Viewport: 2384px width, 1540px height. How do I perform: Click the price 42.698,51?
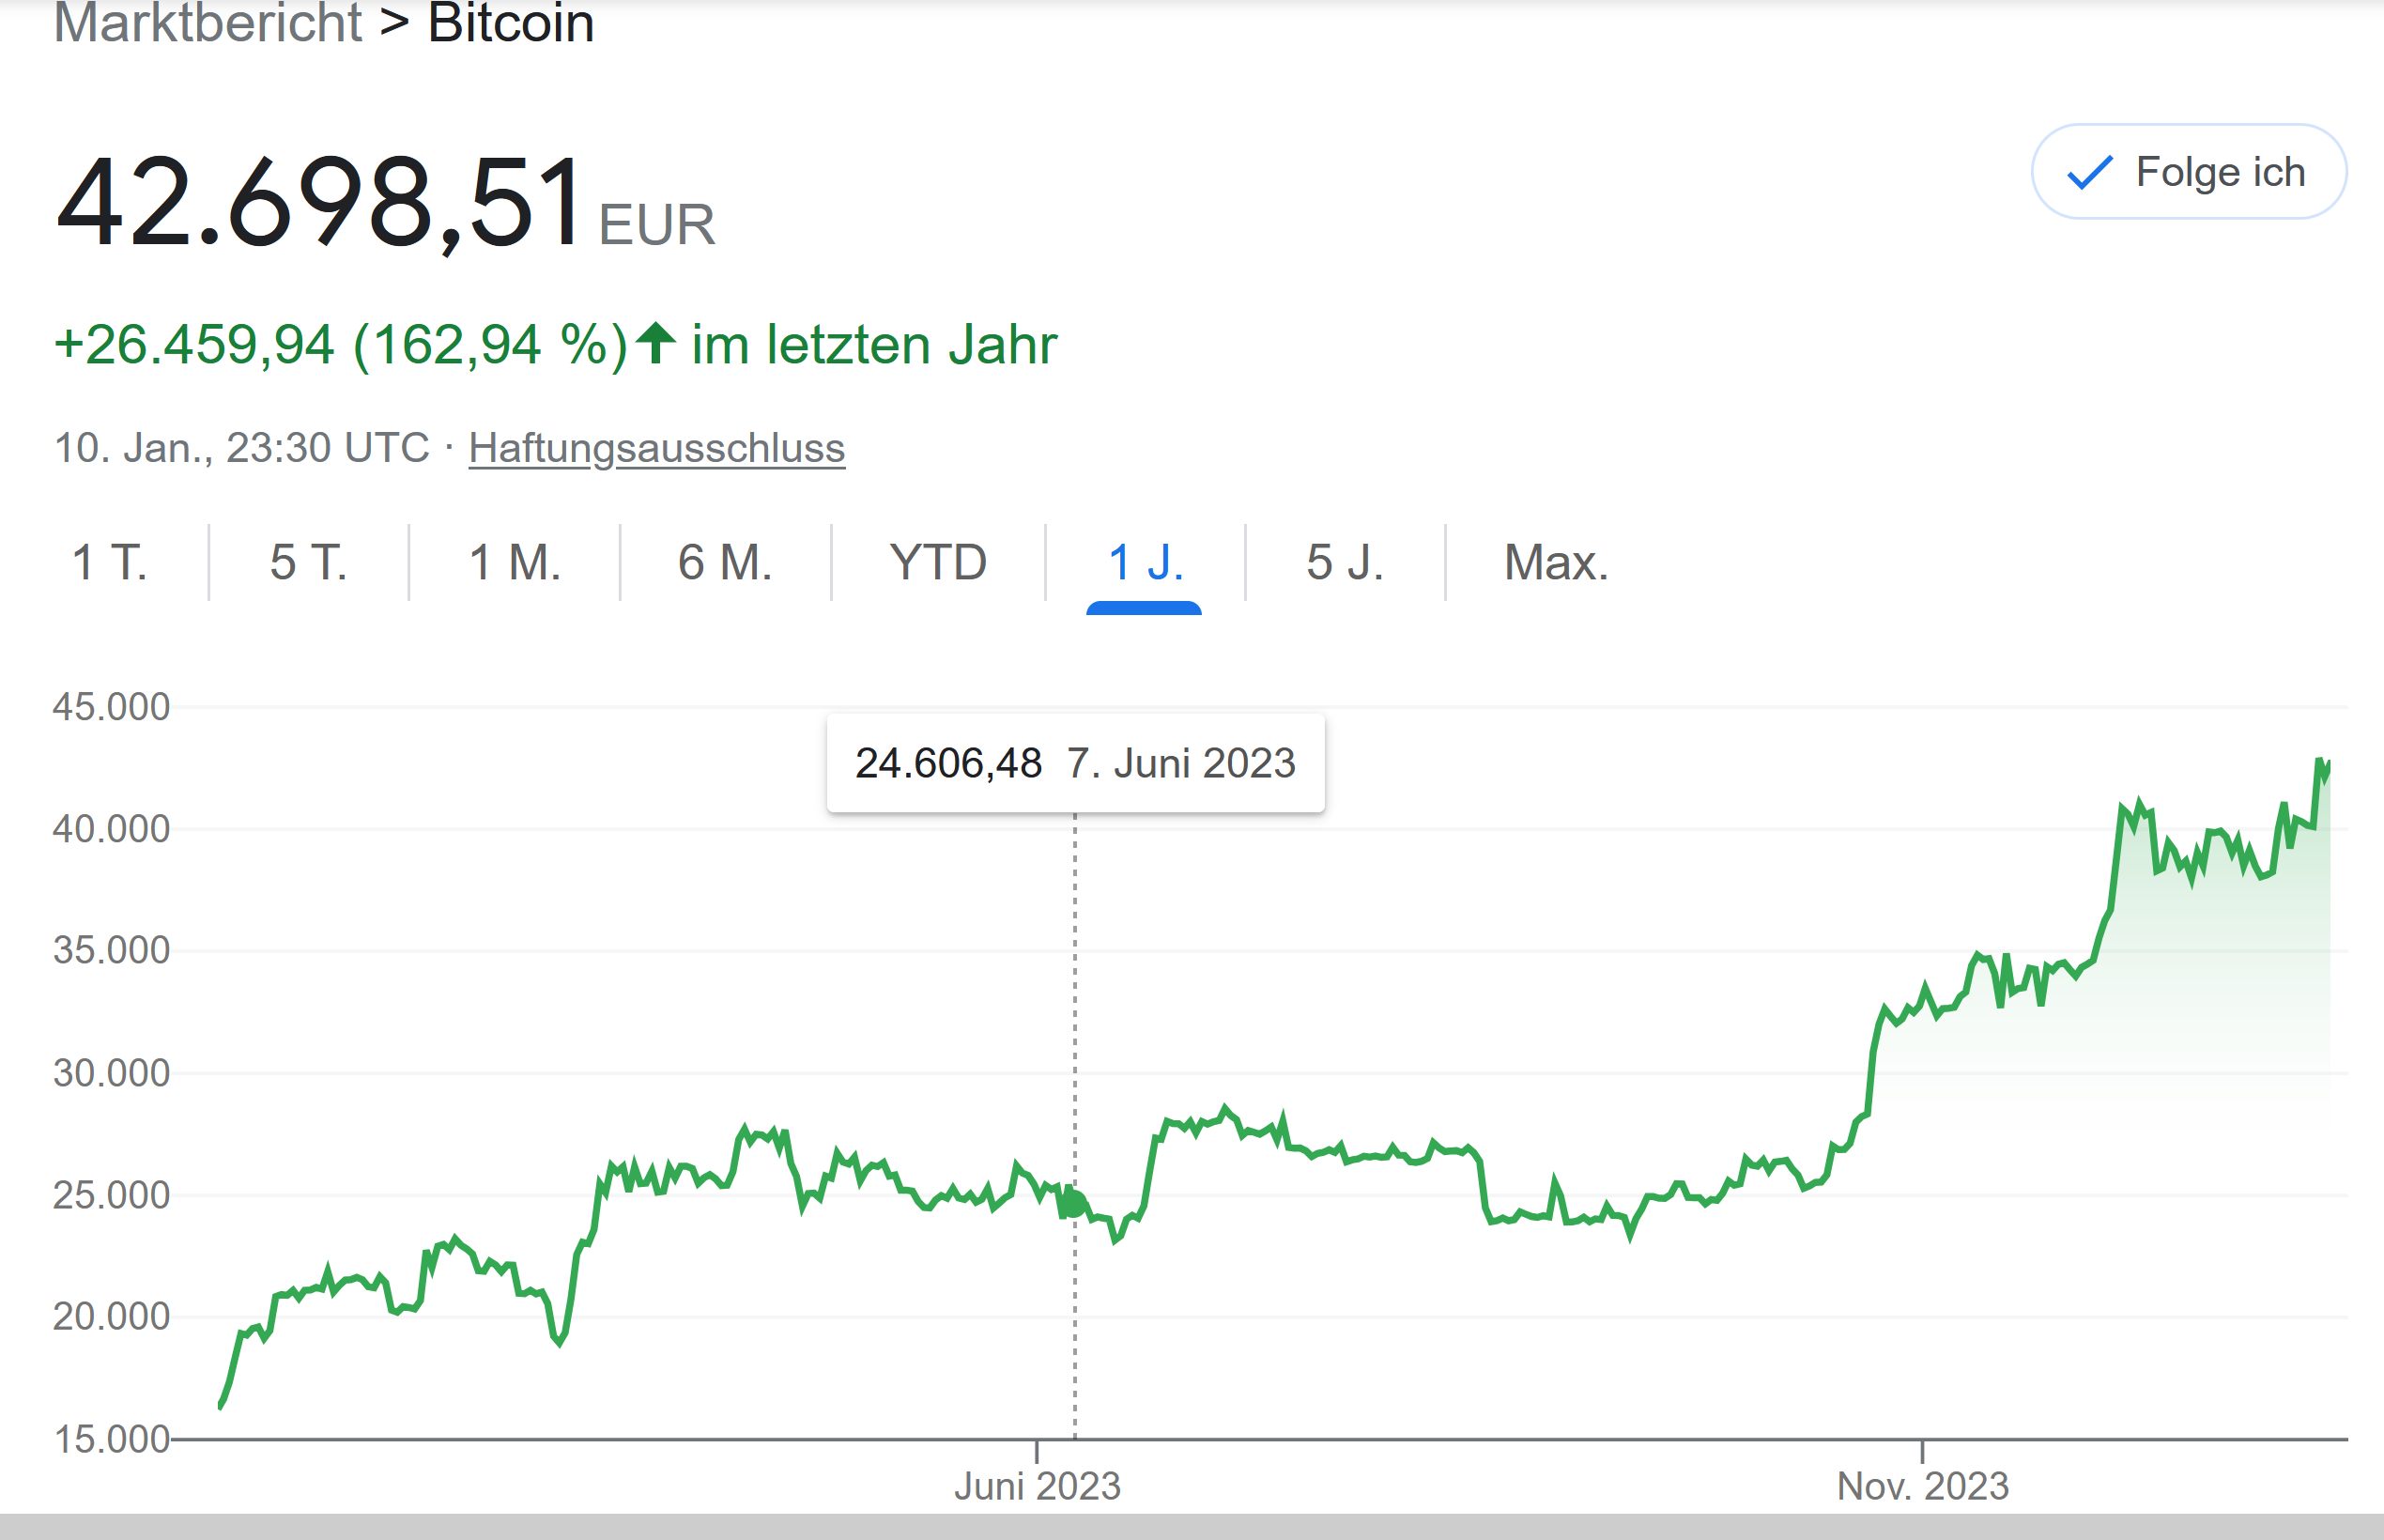(x=319, y=203)
